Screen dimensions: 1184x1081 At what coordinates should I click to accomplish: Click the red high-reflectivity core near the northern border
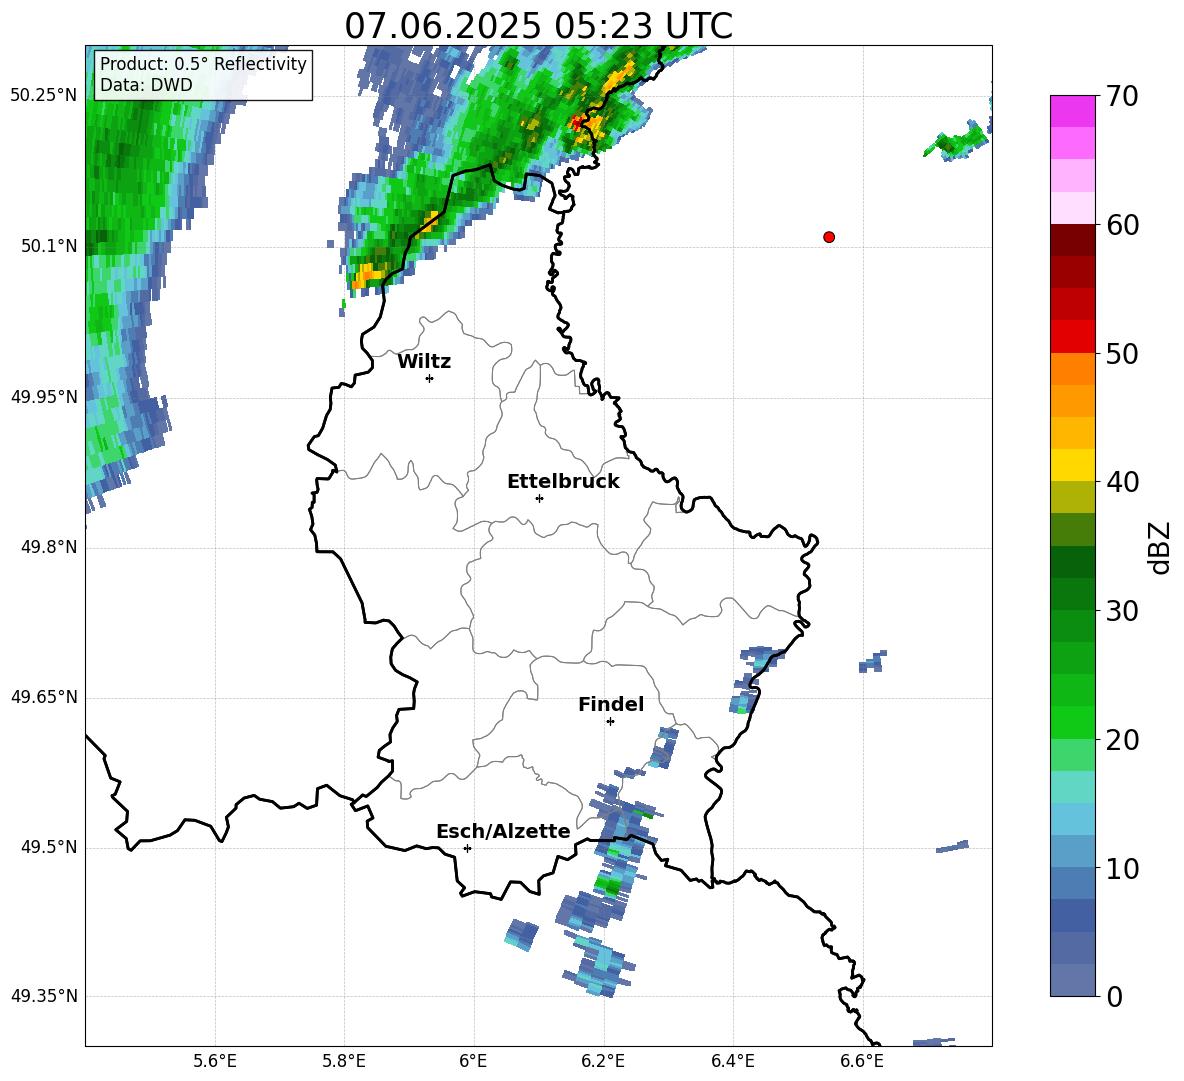[x=577, y=122]
